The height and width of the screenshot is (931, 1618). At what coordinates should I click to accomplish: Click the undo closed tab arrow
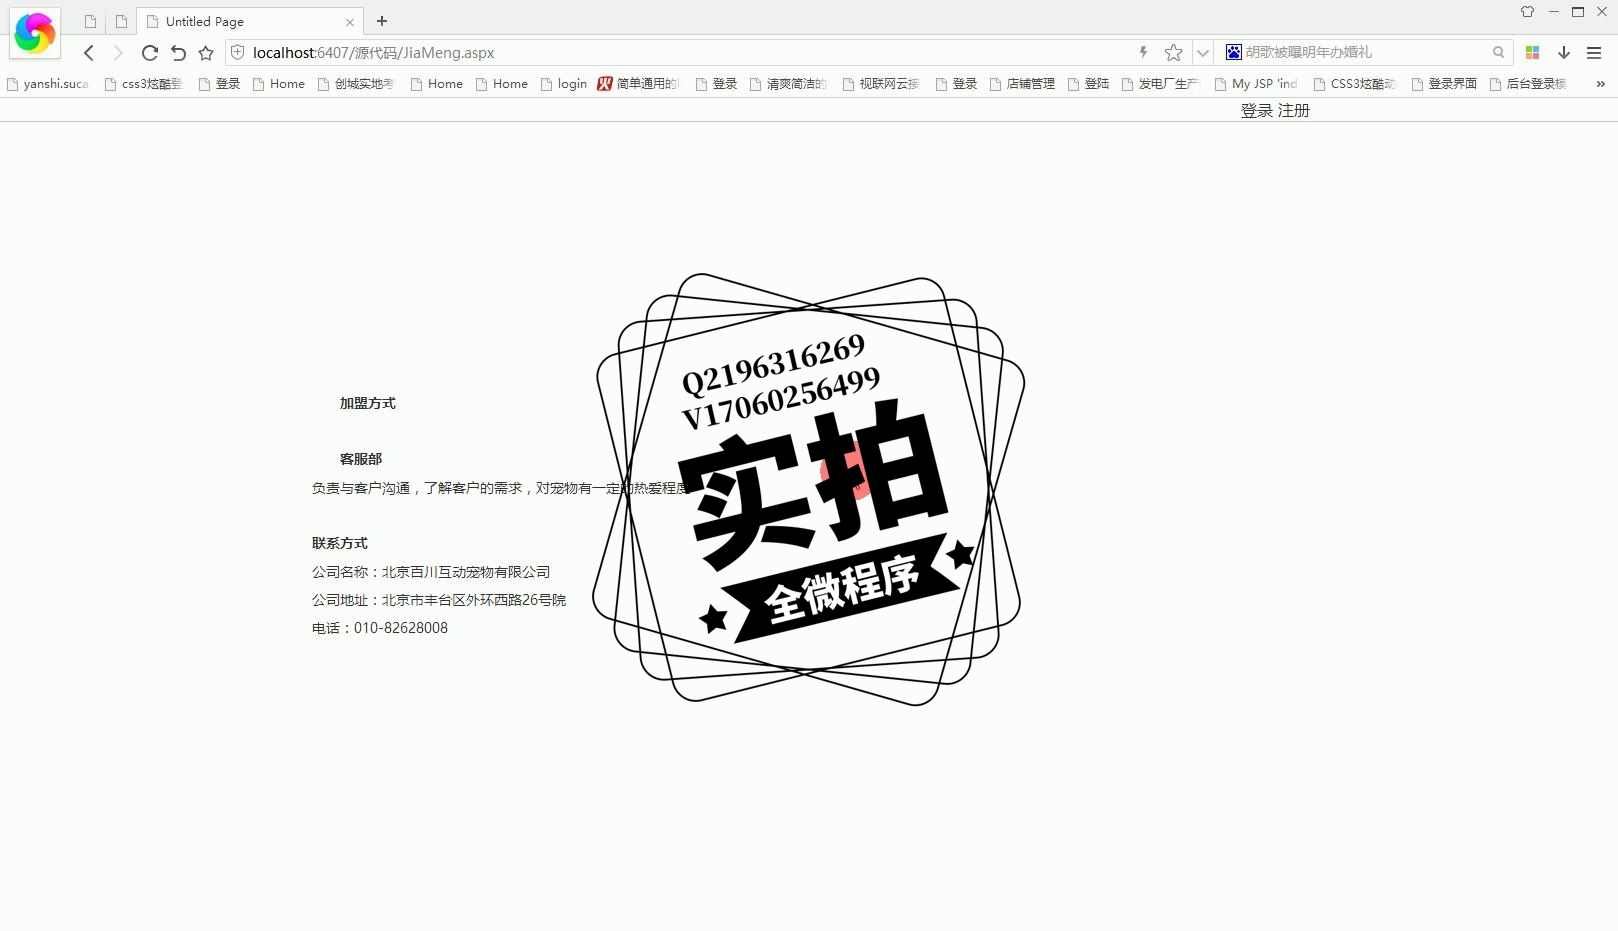point(178,53)
